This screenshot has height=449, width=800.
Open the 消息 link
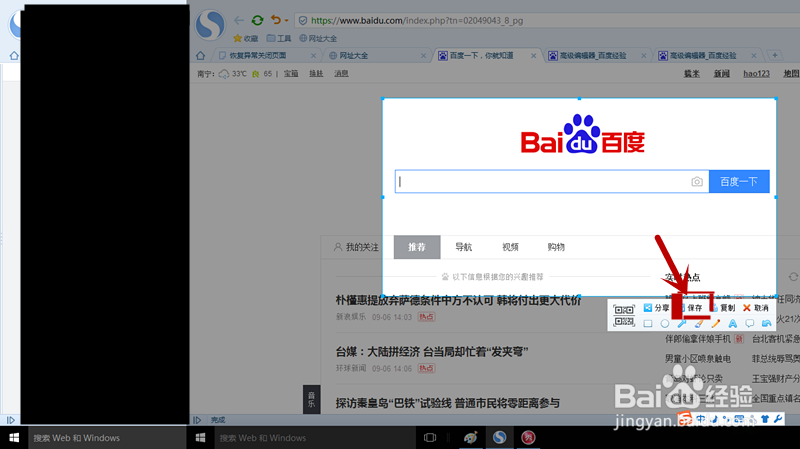[x=341, y=73]
